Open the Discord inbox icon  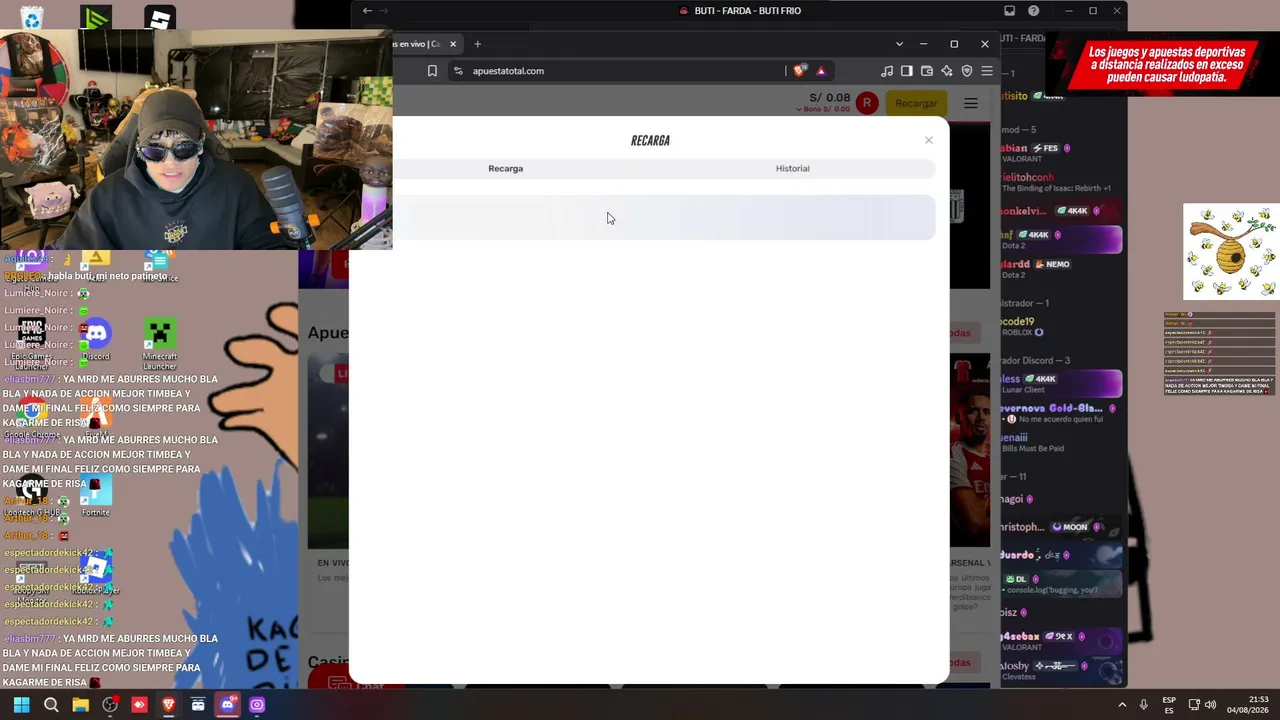[1010, 11]
